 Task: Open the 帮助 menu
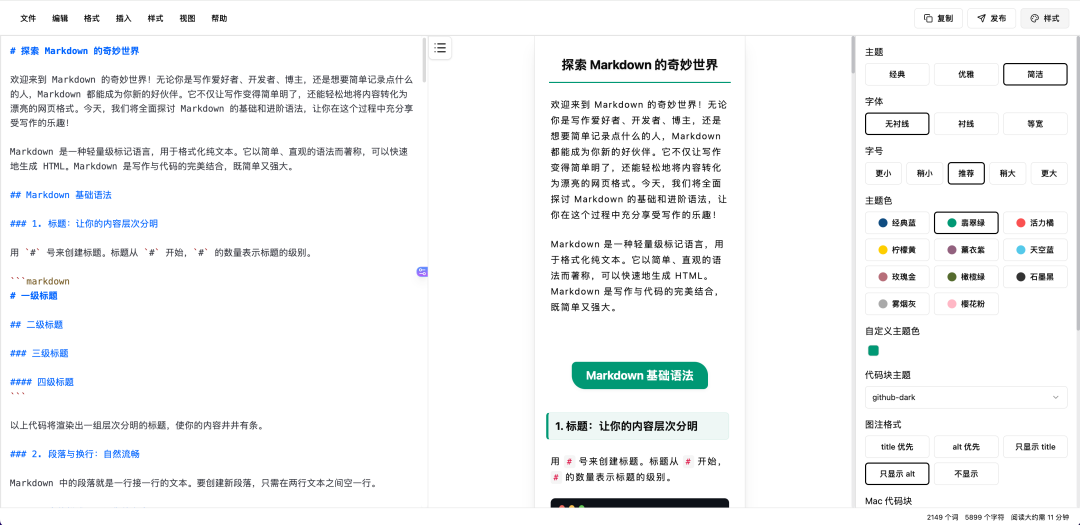coord(219,18)
